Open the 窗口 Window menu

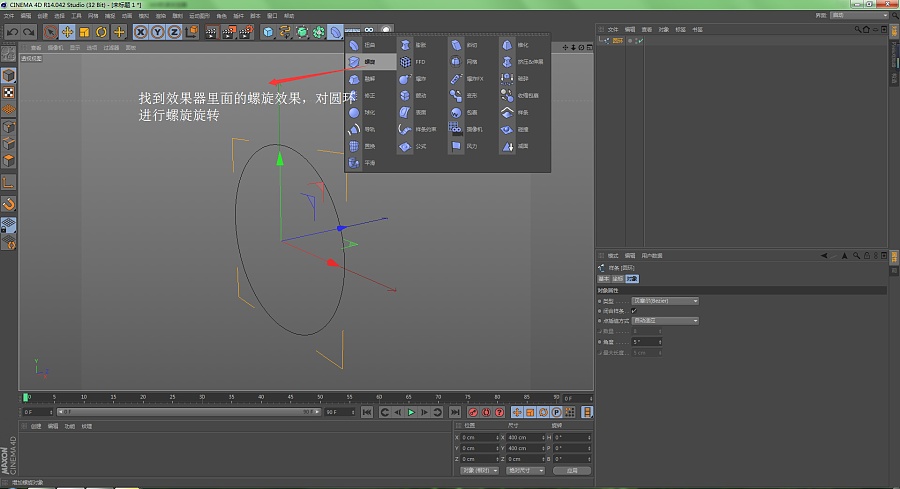pos(272,16)
